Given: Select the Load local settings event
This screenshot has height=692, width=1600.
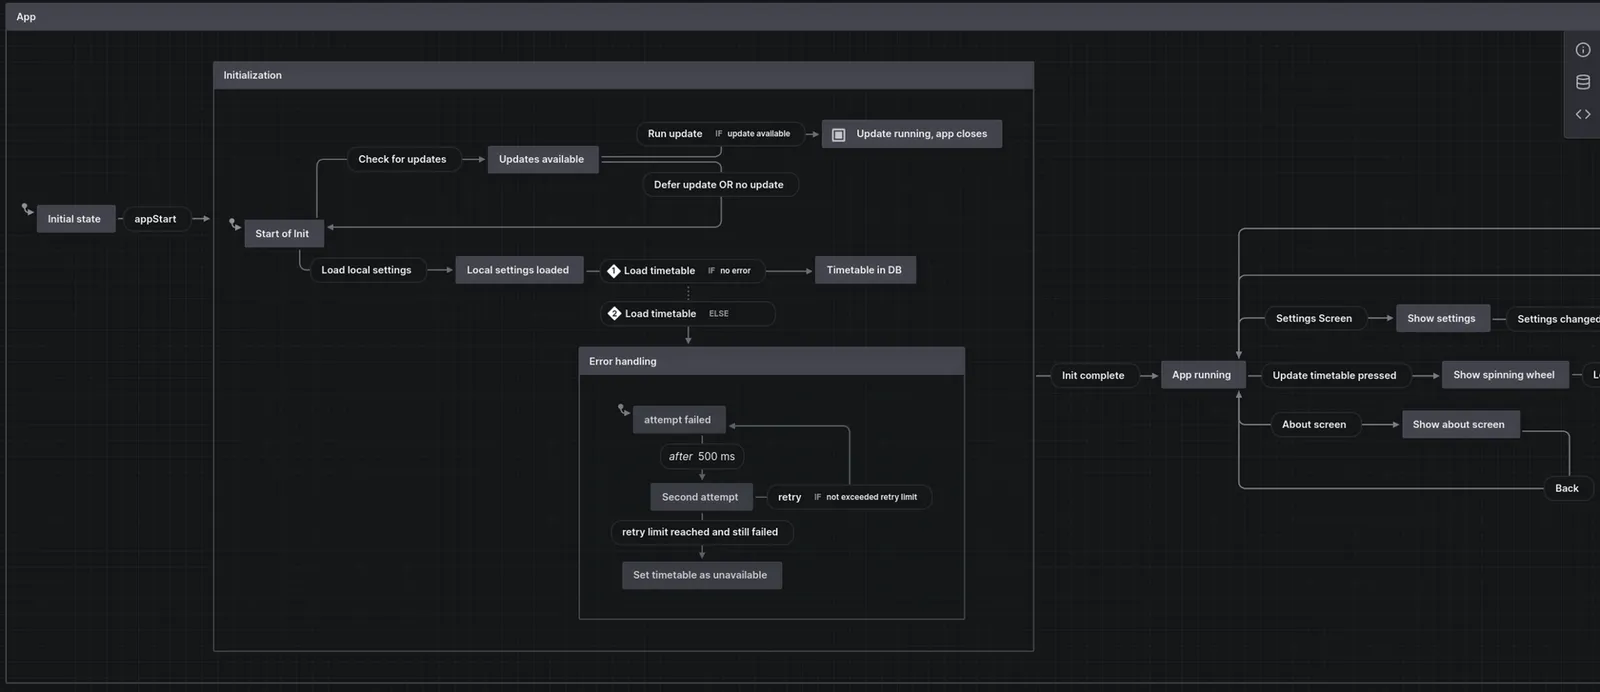Looking at the screenshot, I should (x=366, y=270).
